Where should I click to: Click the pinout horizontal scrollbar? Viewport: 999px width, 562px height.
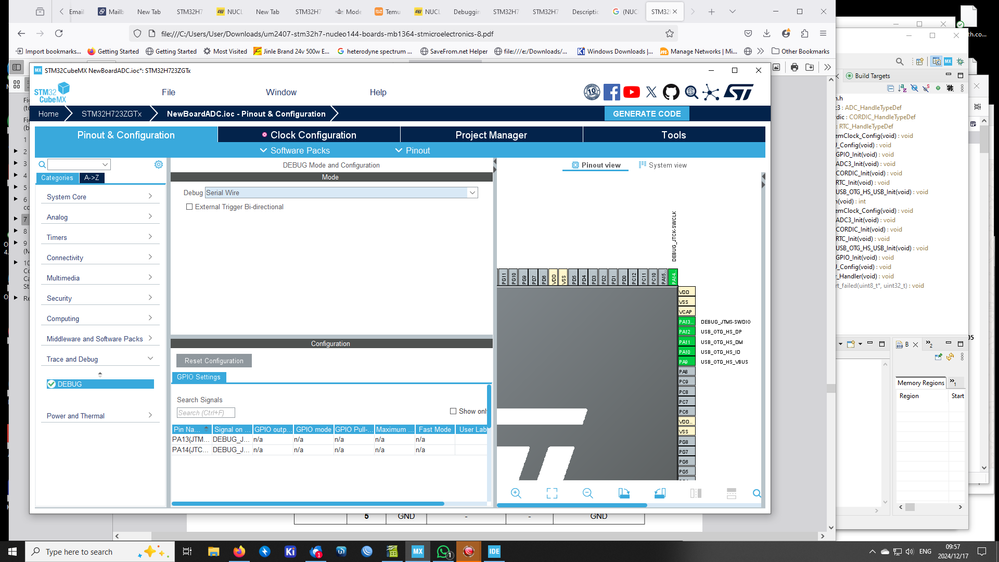[571, 505]
